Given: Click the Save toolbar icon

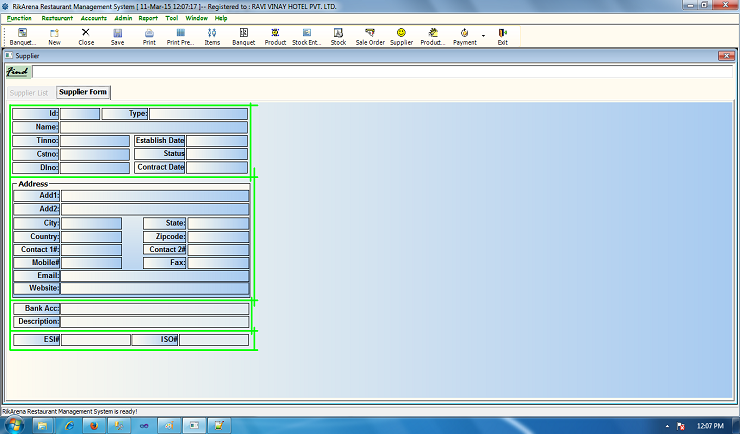Looking at the screenshot, I should 117,36.
